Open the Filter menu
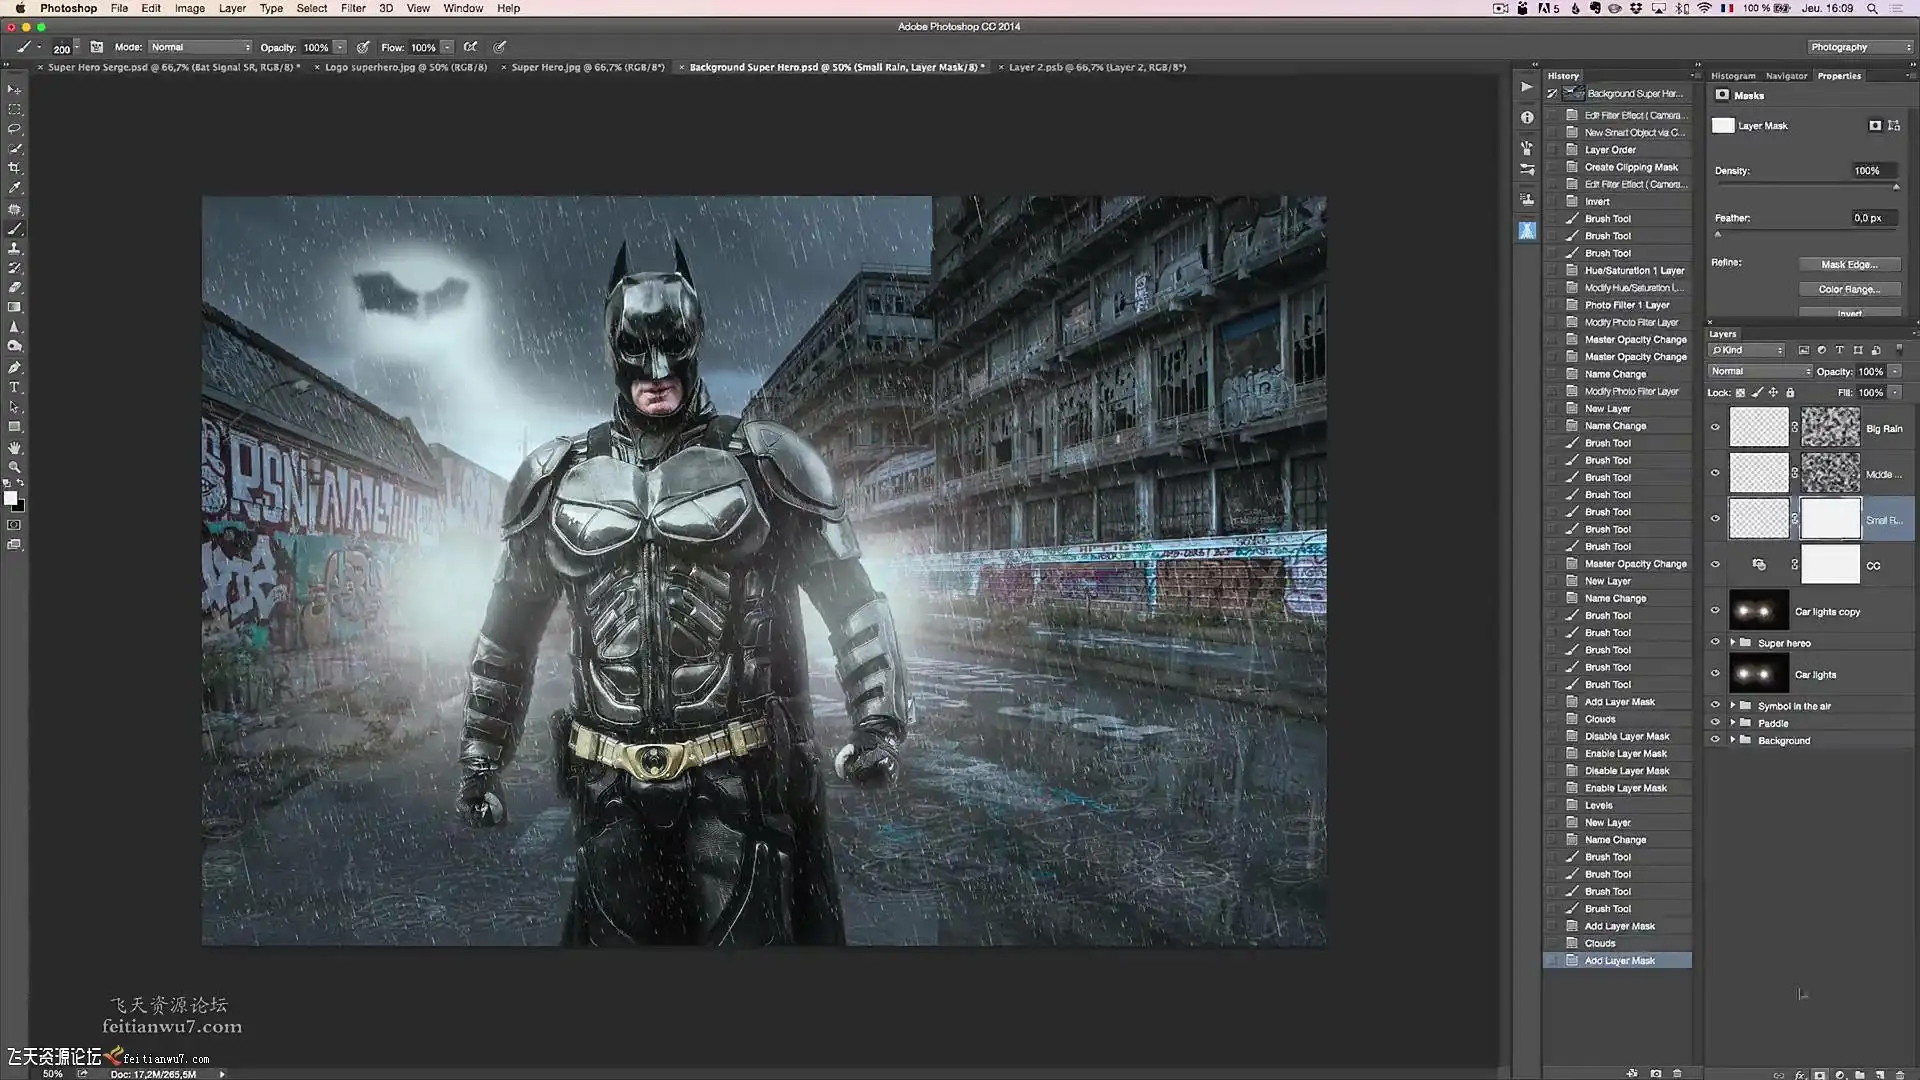Image resolution: width=1920 pixels, height=1080 pixels. point(353,8)
